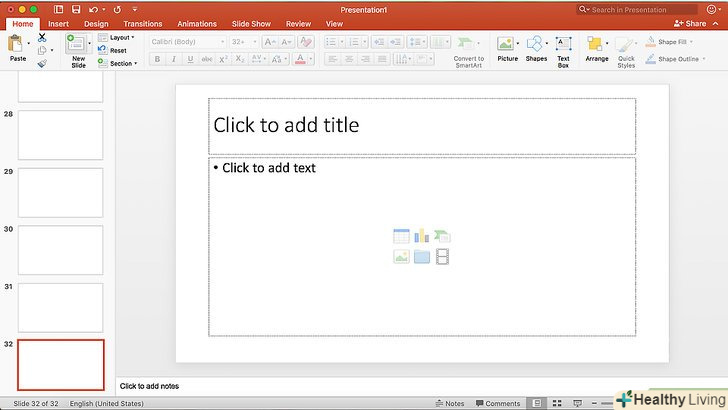728x410 pixels.
Task: Click the Cut scissors icon
Action: point(42,37)
